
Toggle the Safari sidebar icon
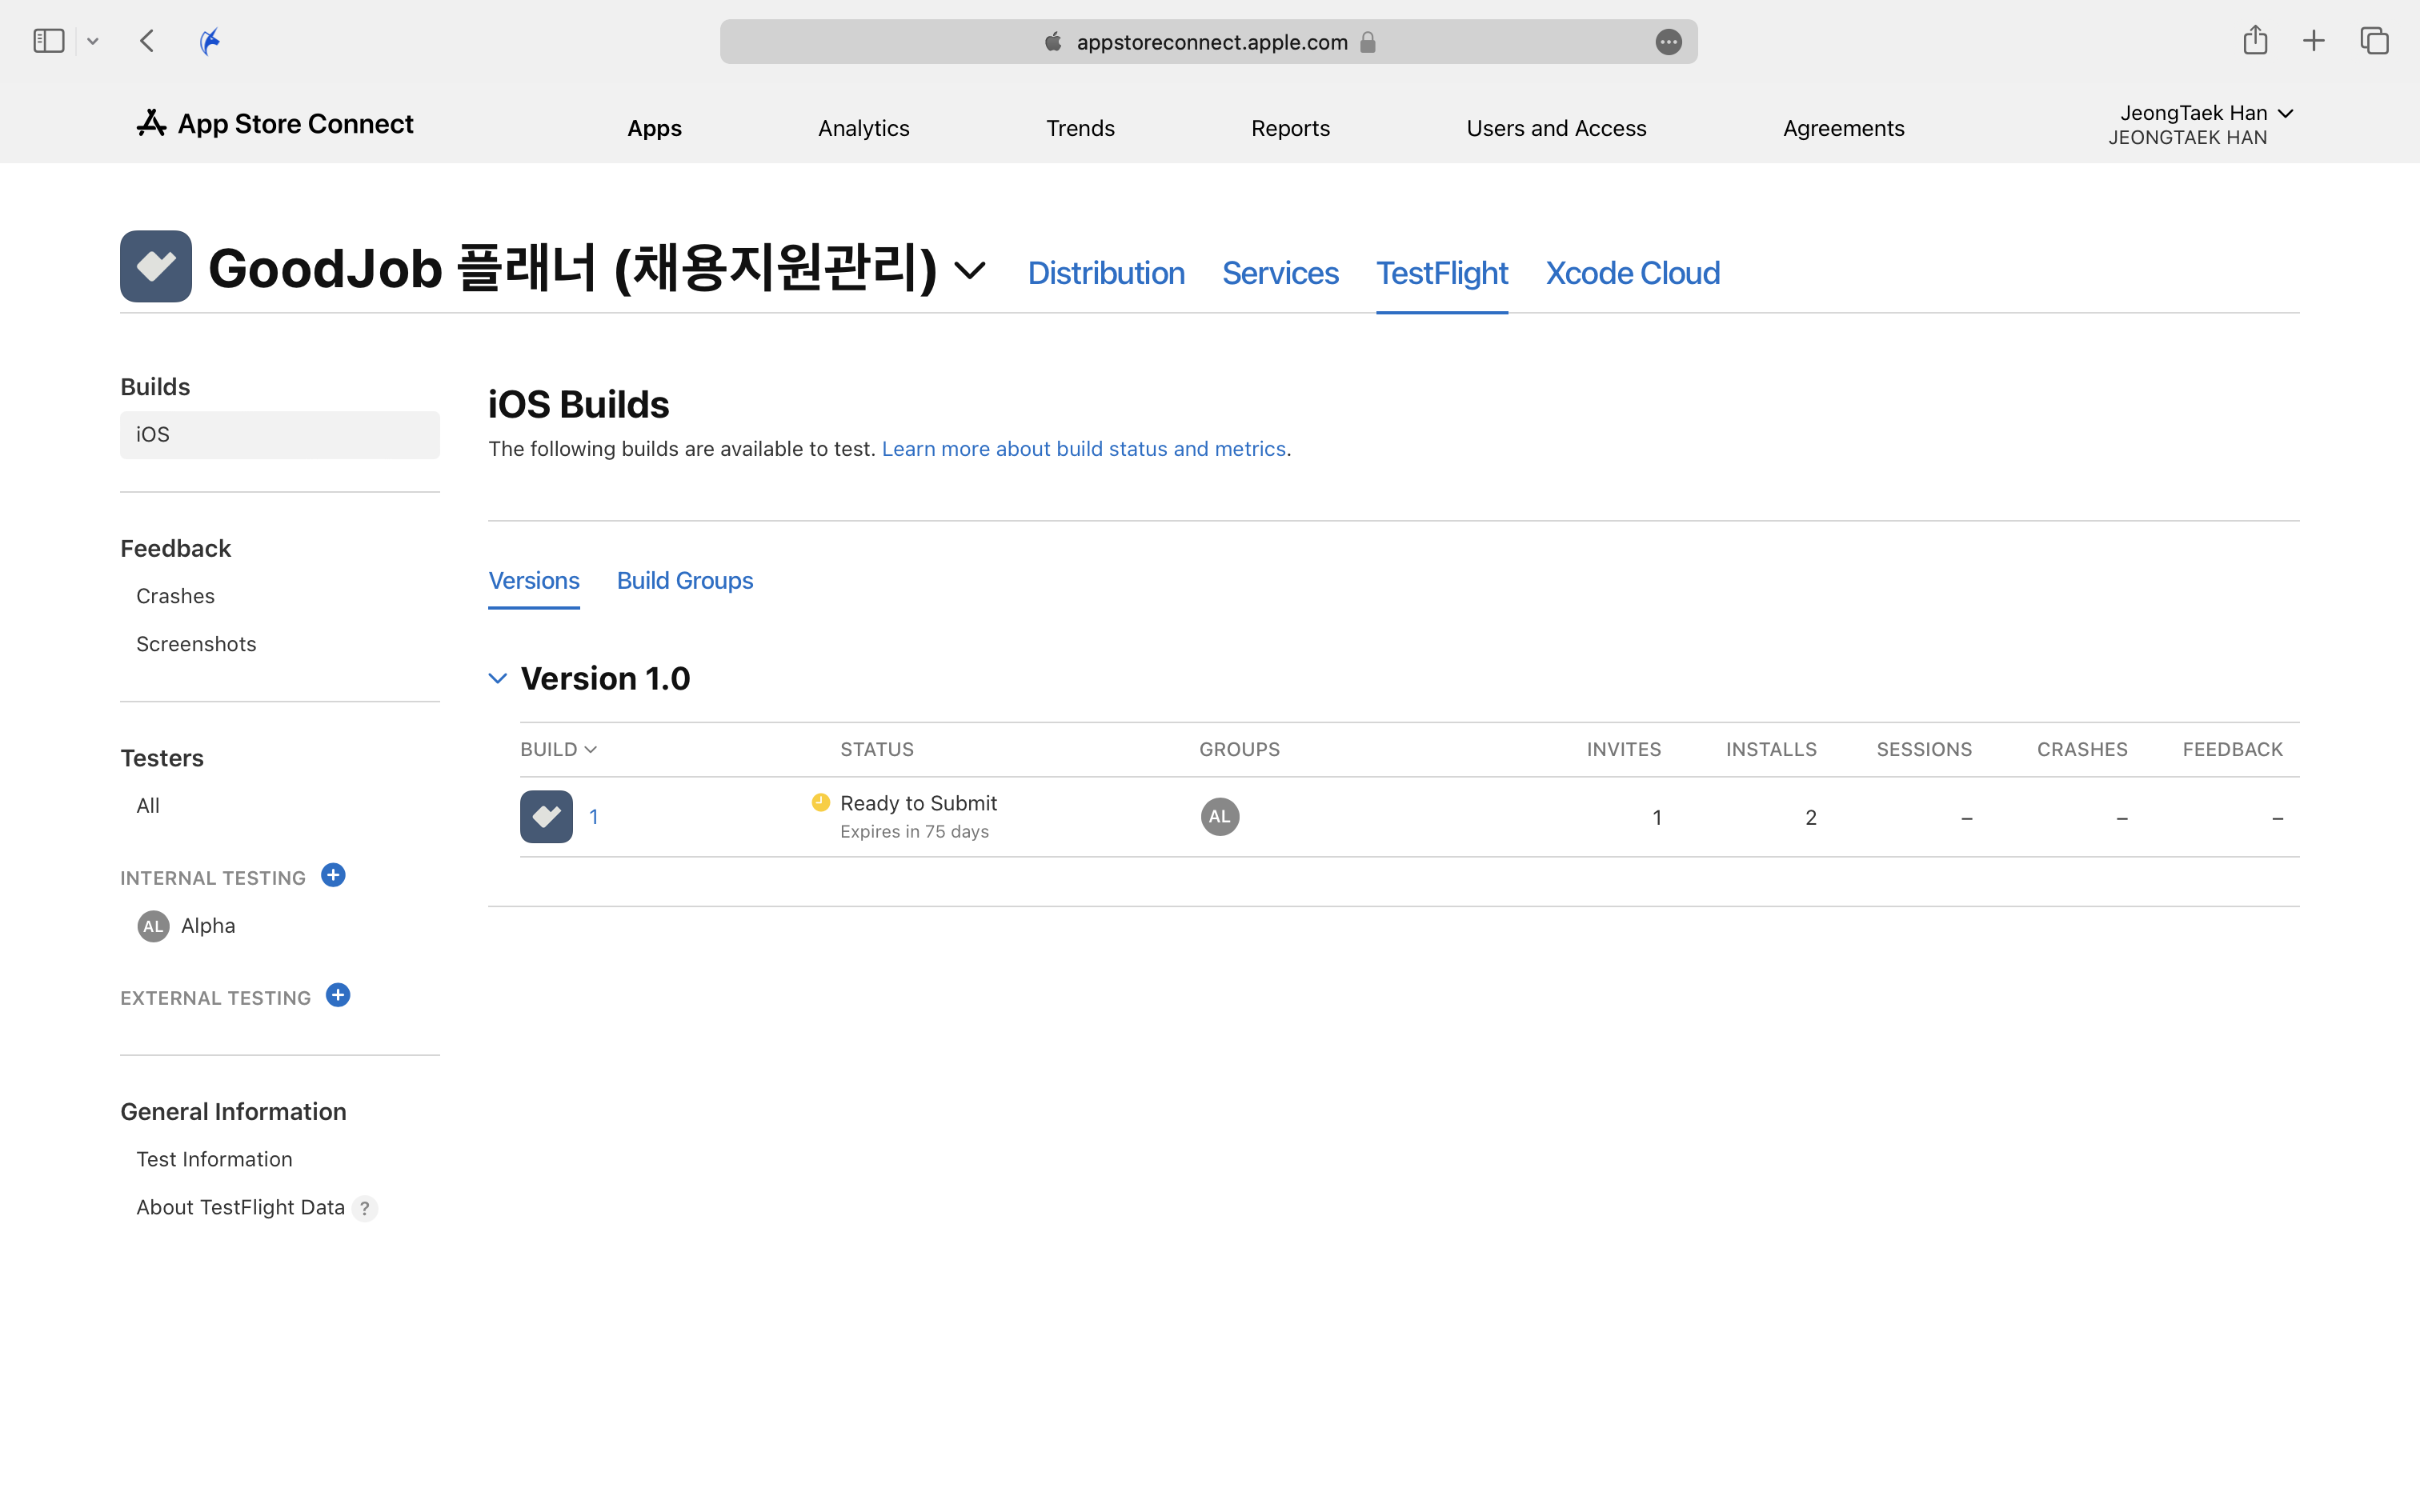(49, 41)
